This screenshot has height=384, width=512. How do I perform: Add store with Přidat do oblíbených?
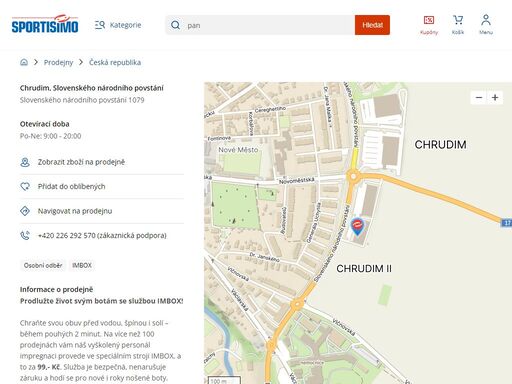71,186
